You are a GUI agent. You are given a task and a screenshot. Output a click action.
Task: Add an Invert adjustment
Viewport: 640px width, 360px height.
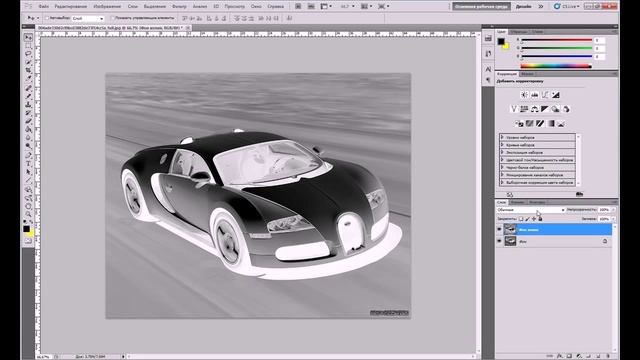(519, 123)
